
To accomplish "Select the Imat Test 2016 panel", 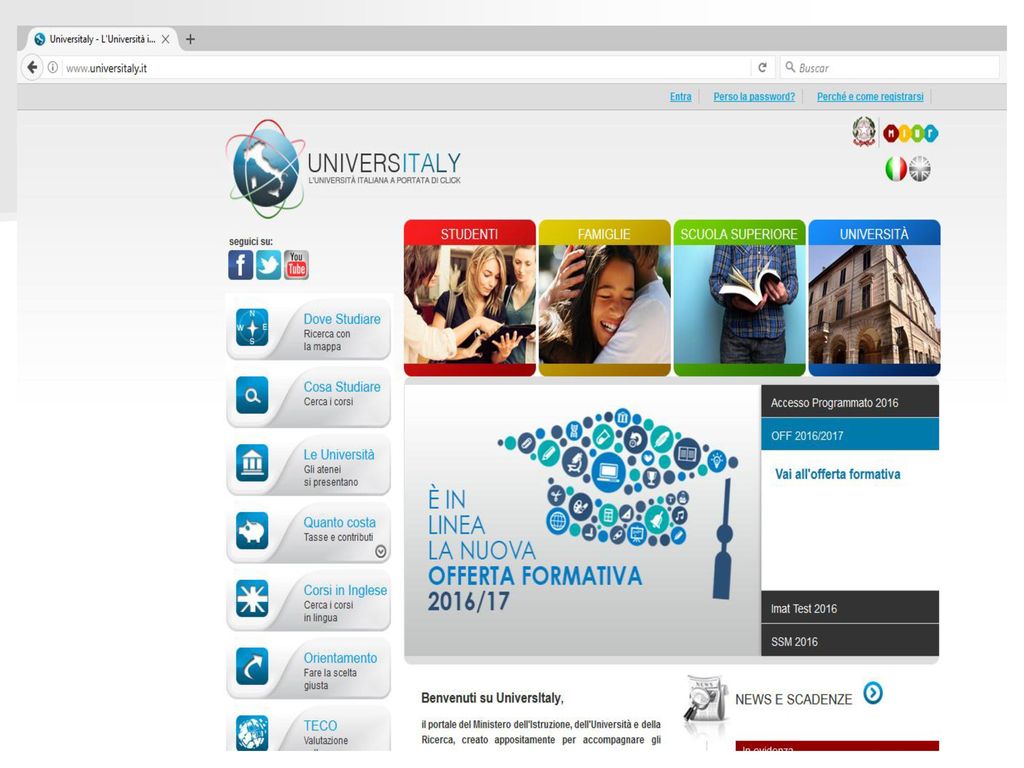I will 850,607.
